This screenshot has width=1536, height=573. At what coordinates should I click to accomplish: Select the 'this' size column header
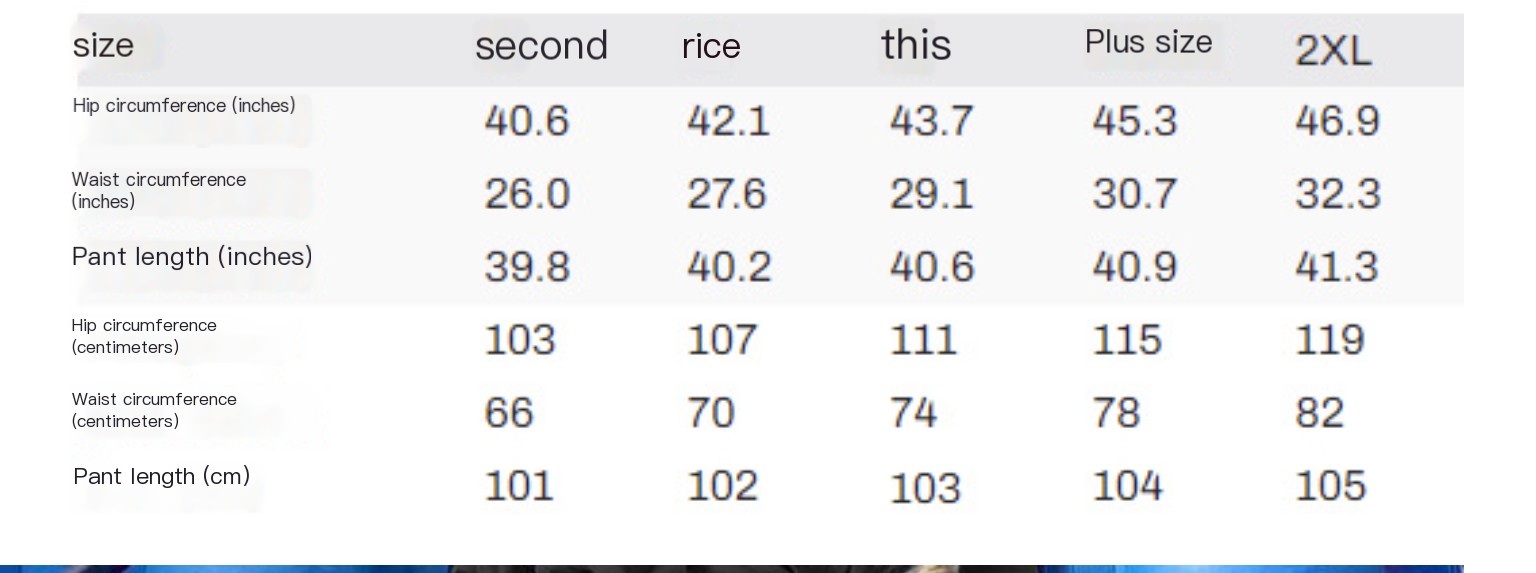(x=916, y=45)
